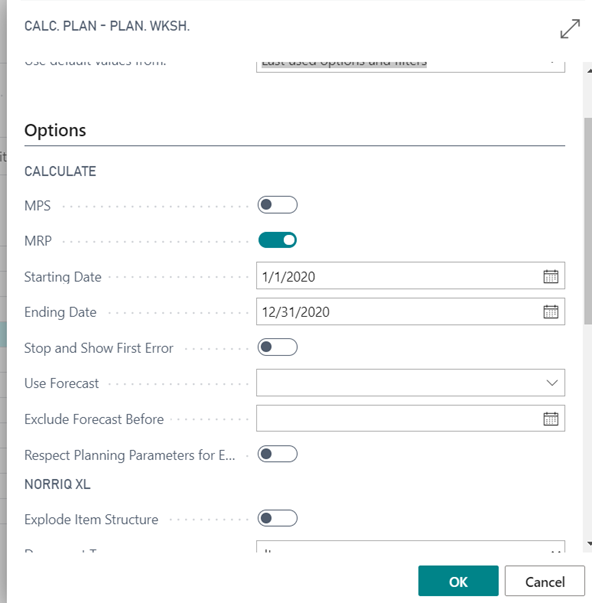Toggle Respect Planning Parameters option
592x603 pixels.
277,454
